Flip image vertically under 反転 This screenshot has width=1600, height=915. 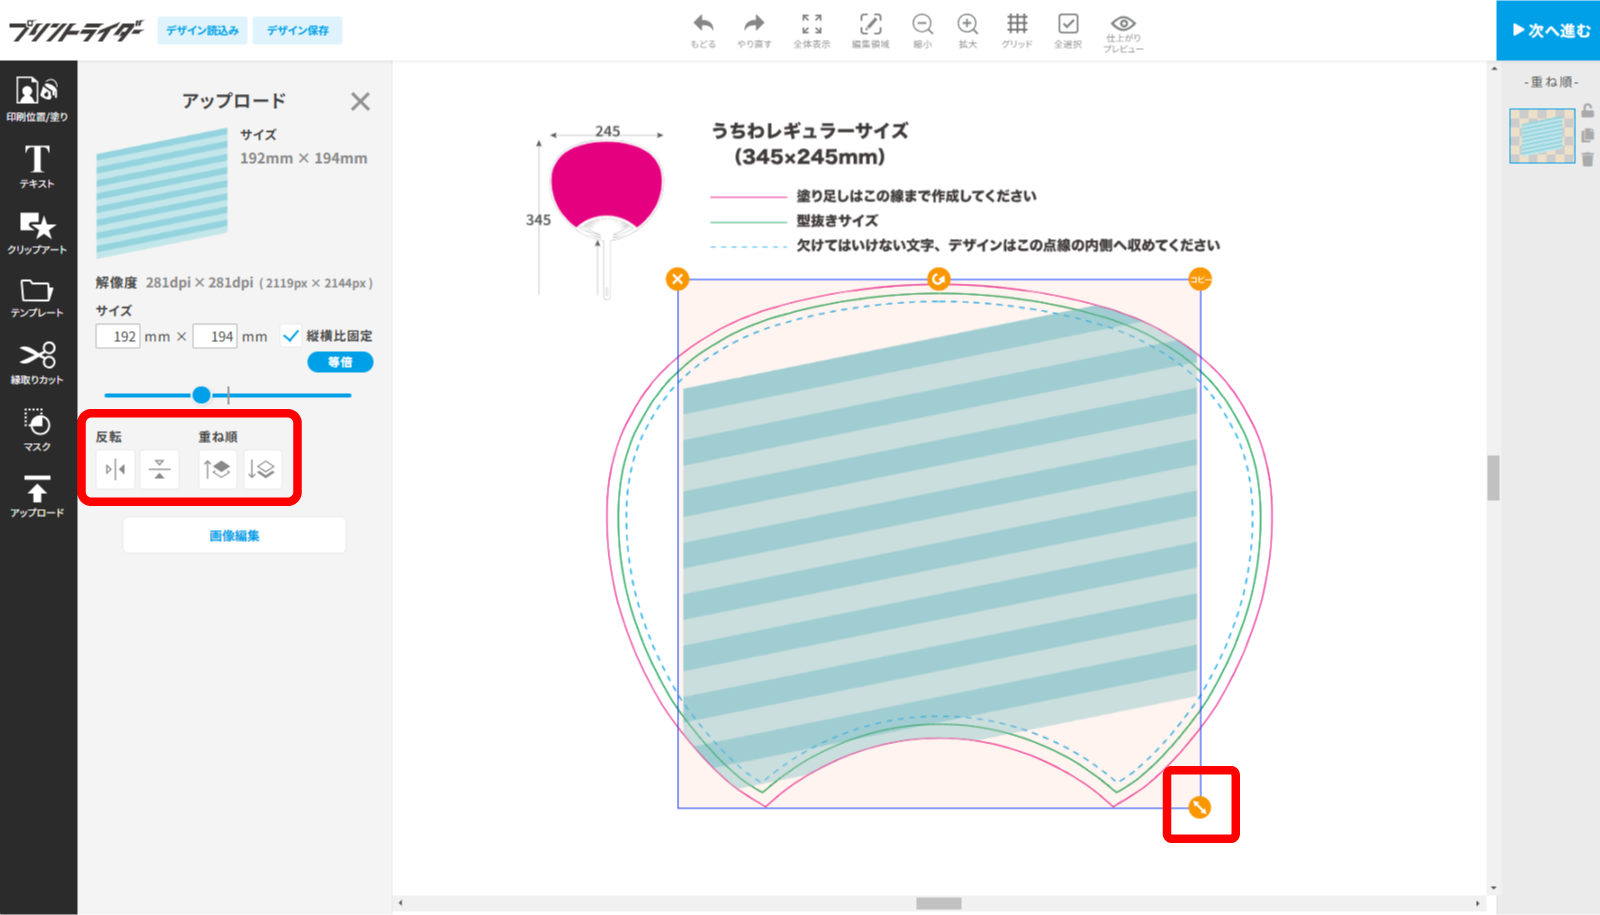point(159,469)
